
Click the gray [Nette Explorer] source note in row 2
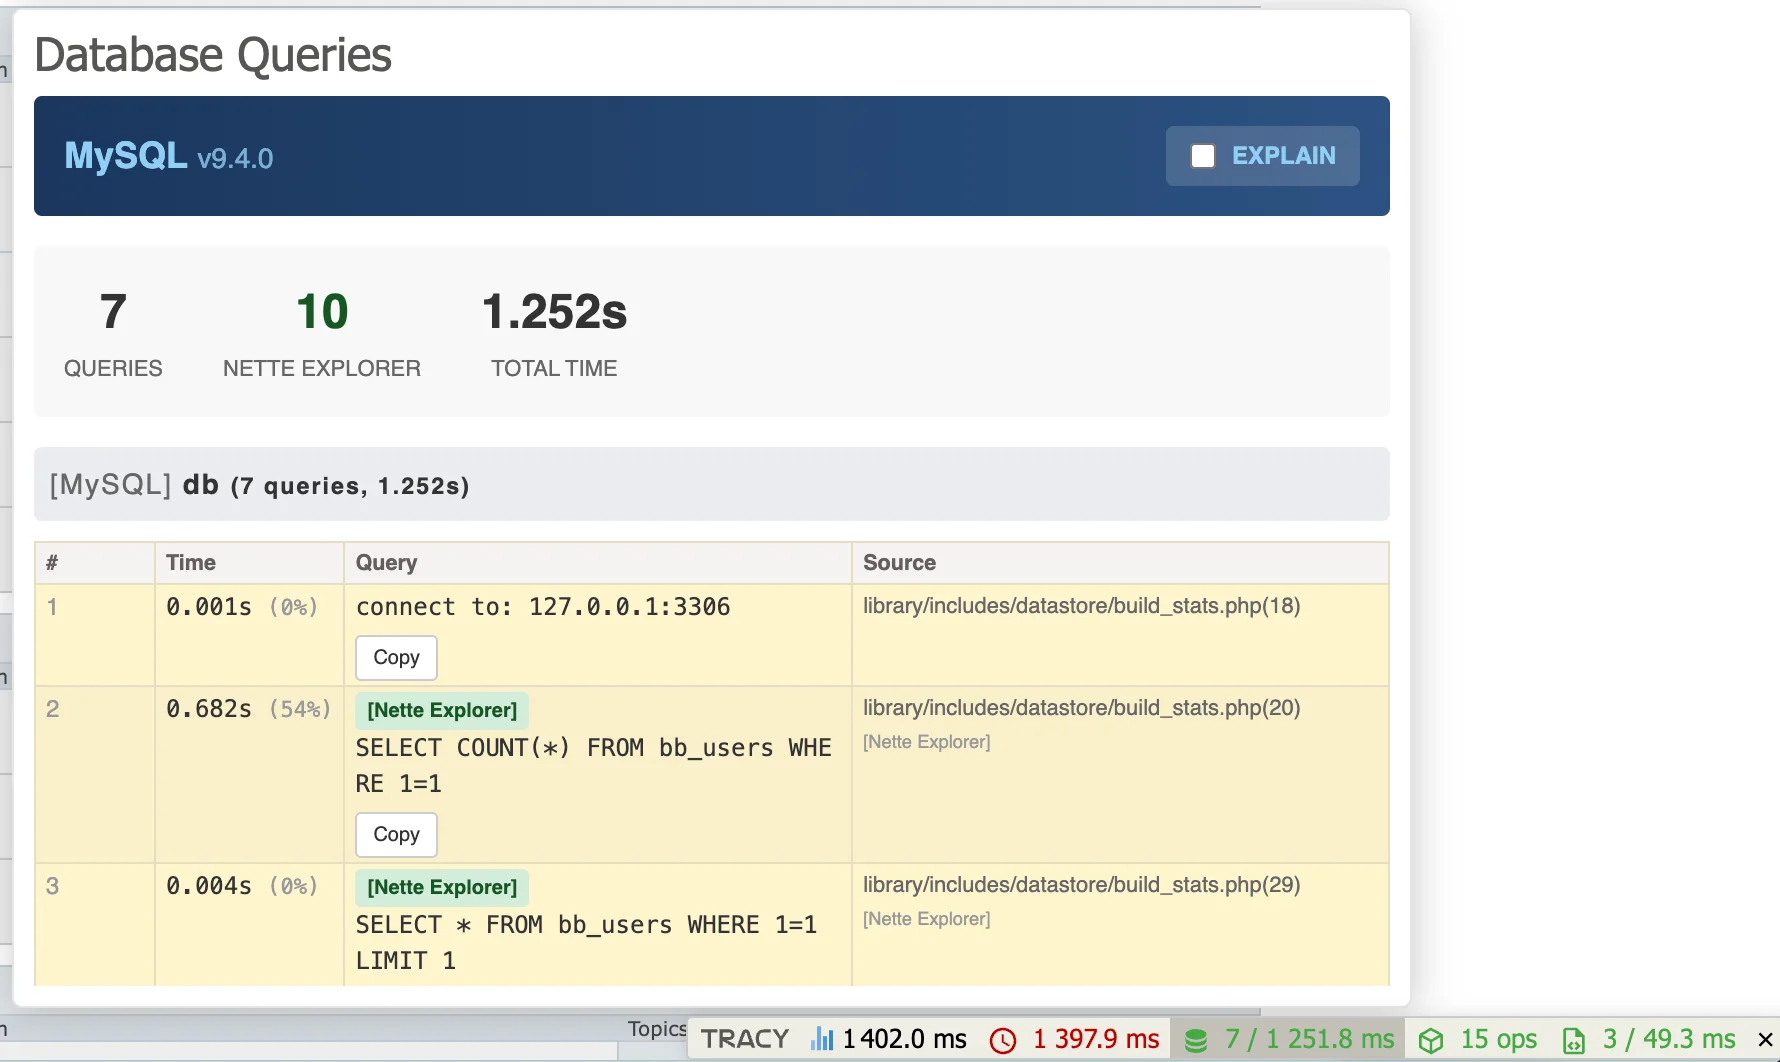(927, 742)
